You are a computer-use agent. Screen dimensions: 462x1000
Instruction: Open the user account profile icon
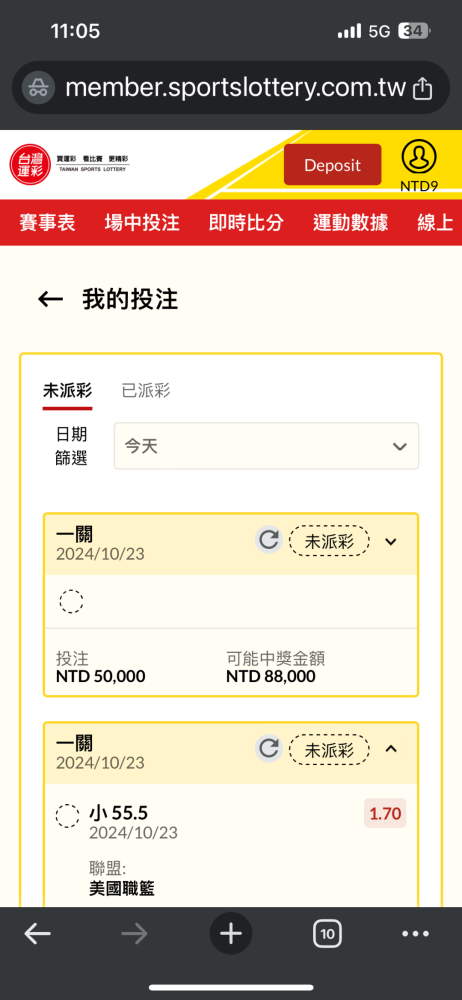(419, 157)
